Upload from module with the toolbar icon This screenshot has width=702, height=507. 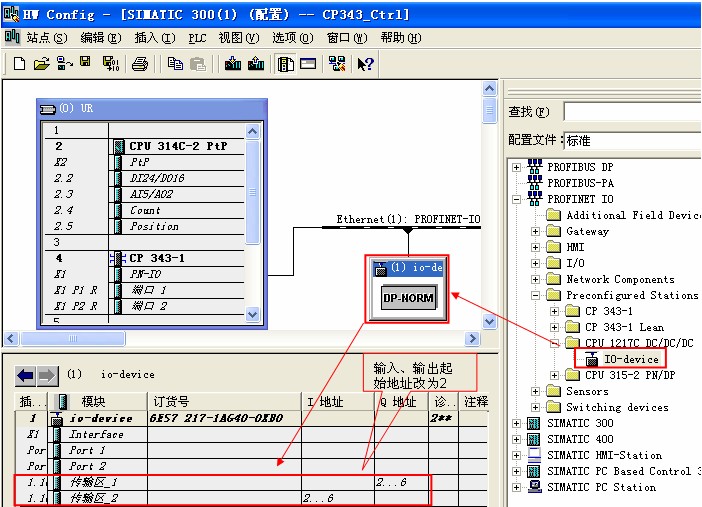click(x=256, y=64)
